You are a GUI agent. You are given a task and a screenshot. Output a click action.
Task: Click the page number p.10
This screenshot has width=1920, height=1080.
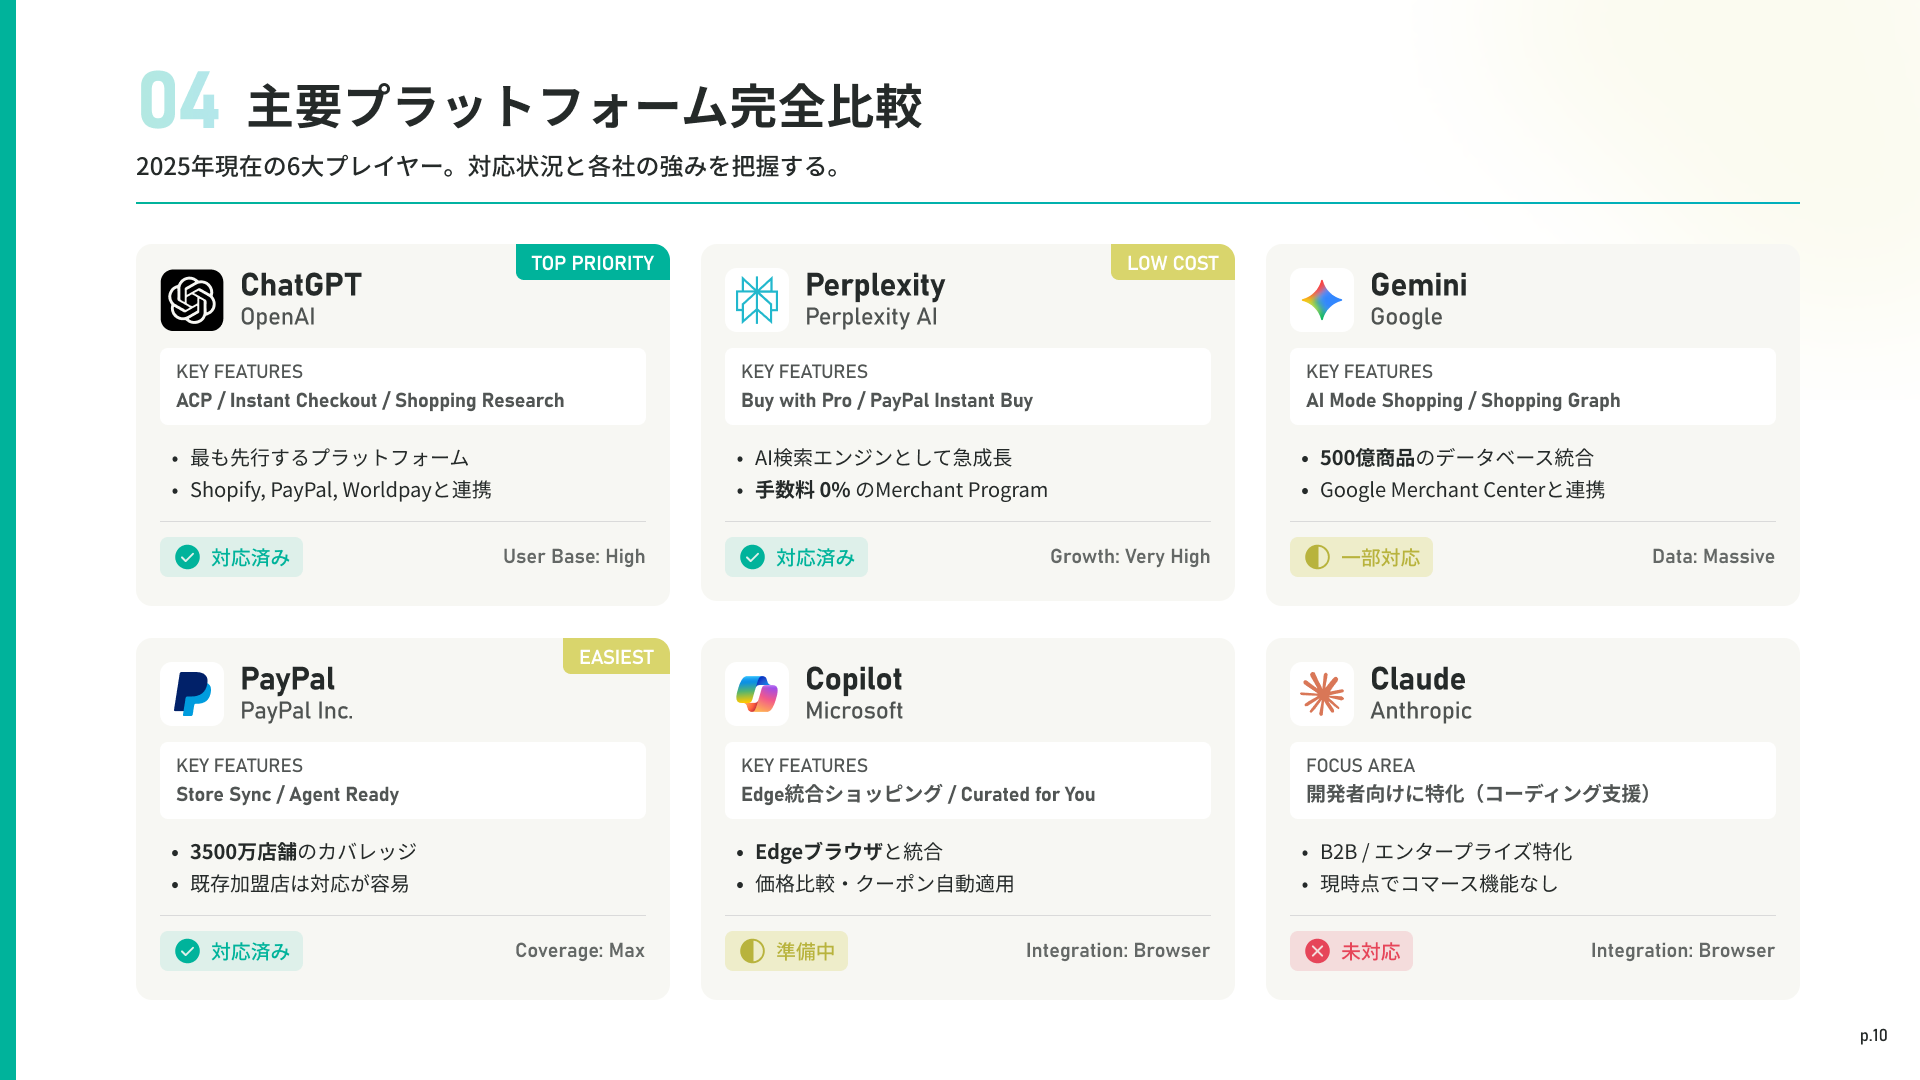coord(1873,1036)
